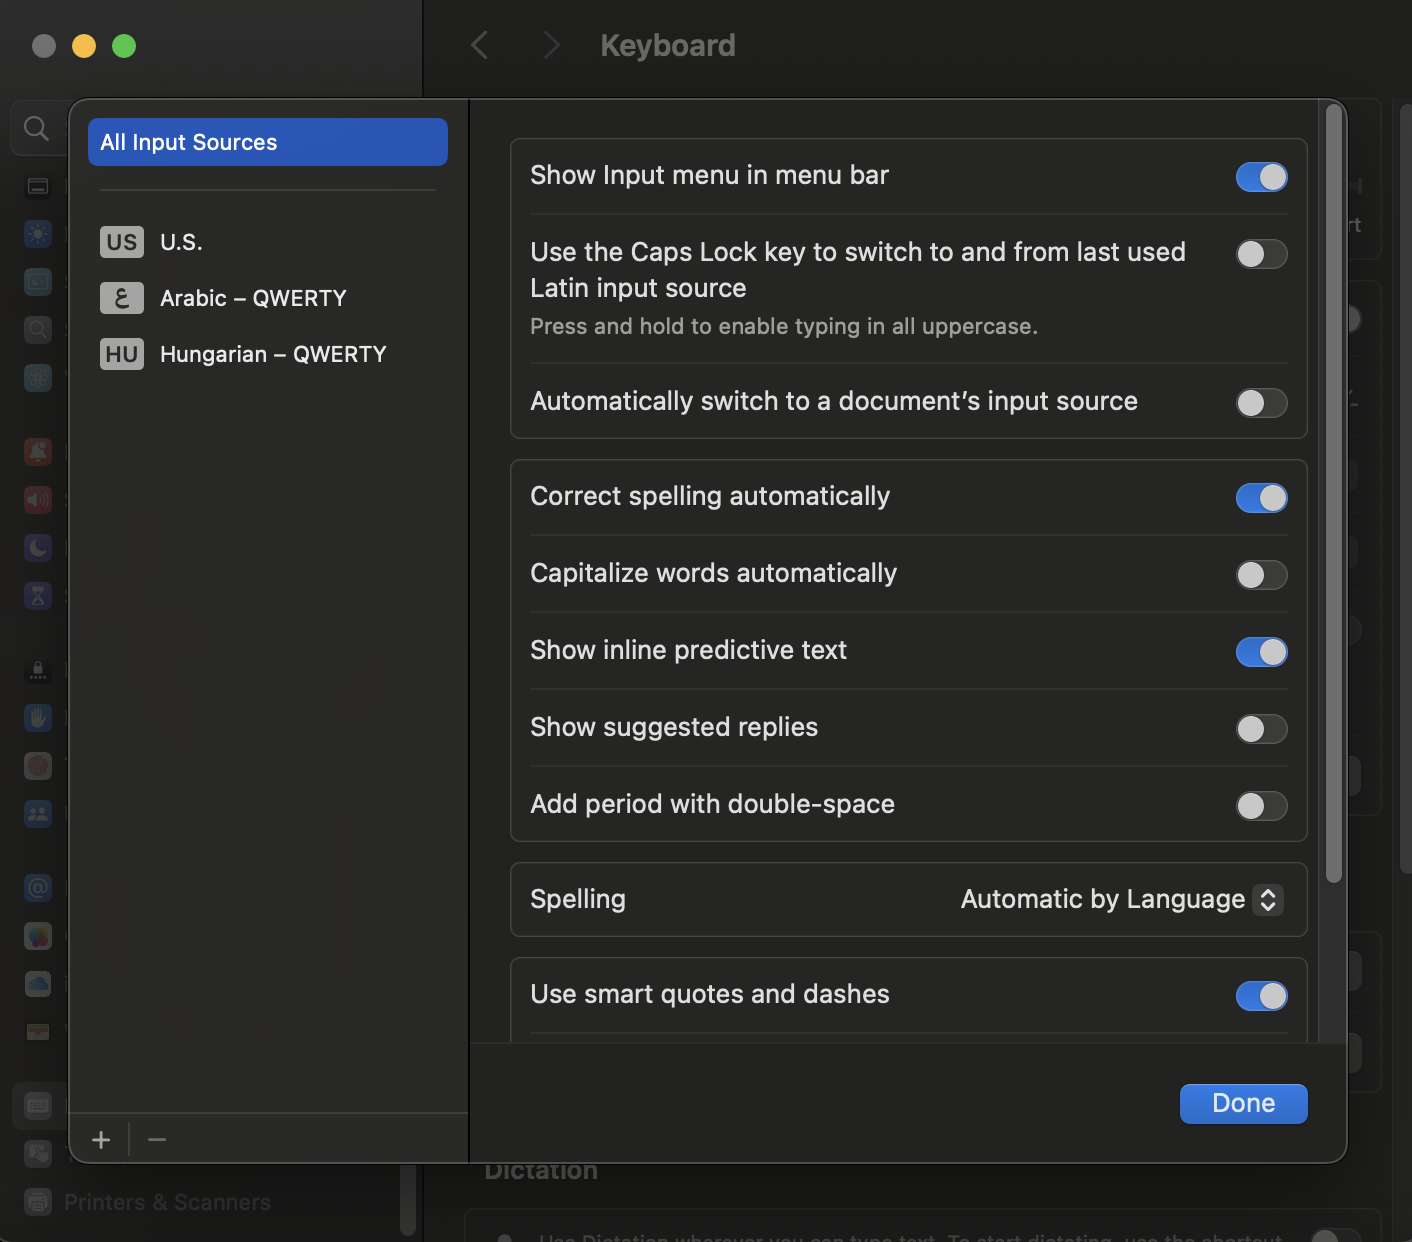The height and width of the screenshot is (1242, 1412).
Task: Click the search magnifier icon in sidebar
Action: click(x=36, y=128)
